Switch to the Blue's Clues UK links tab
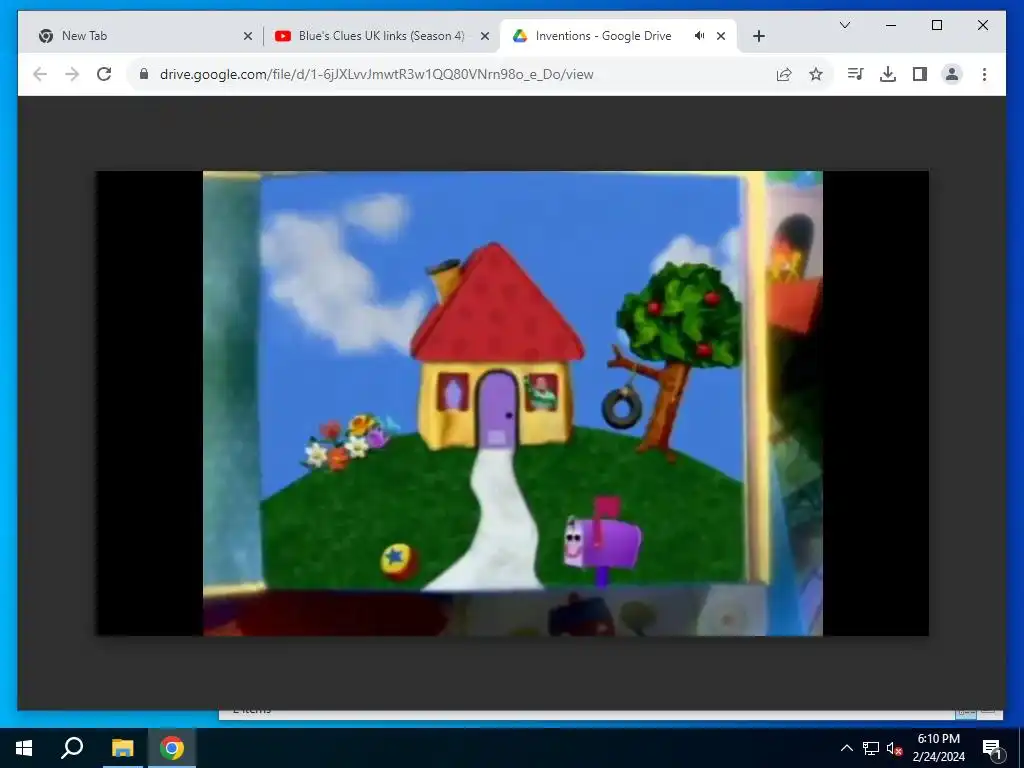 381,36
